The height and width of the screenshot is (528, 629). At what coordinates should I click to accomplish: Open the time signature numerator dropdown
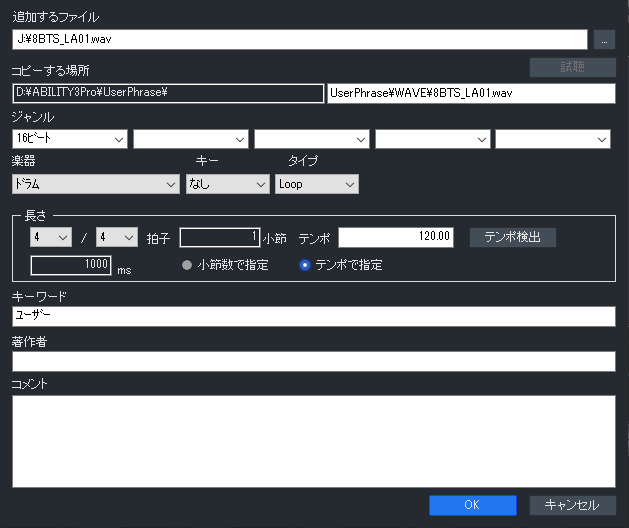pyautogui.click(x=51, y=237)
